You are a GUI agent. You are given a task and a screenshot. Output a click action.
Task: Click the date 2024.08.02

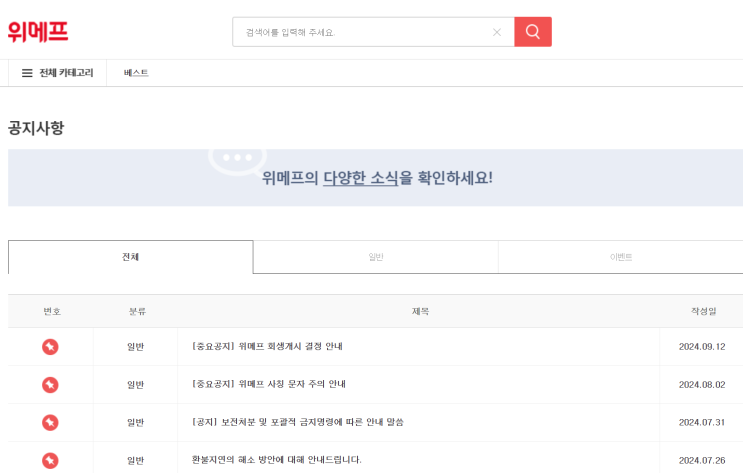click(x=702, y=385)
